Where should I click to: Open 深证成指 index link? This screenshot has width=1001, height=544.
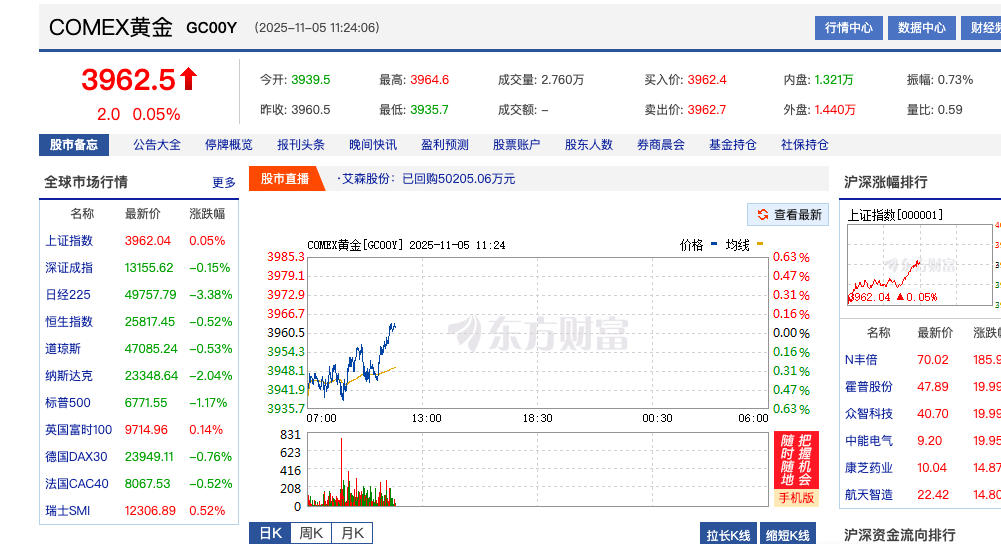click(x=69, y=268)
